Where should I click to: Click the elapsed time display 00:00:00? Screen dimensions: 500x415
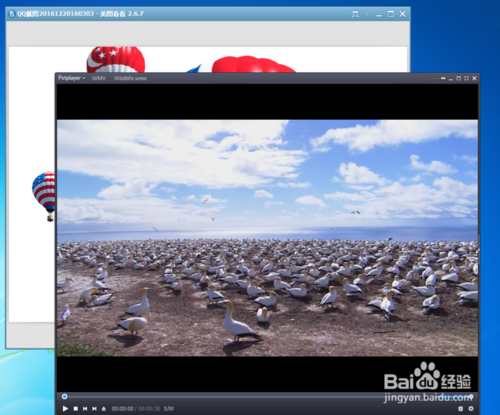click(x=122, y=409)
